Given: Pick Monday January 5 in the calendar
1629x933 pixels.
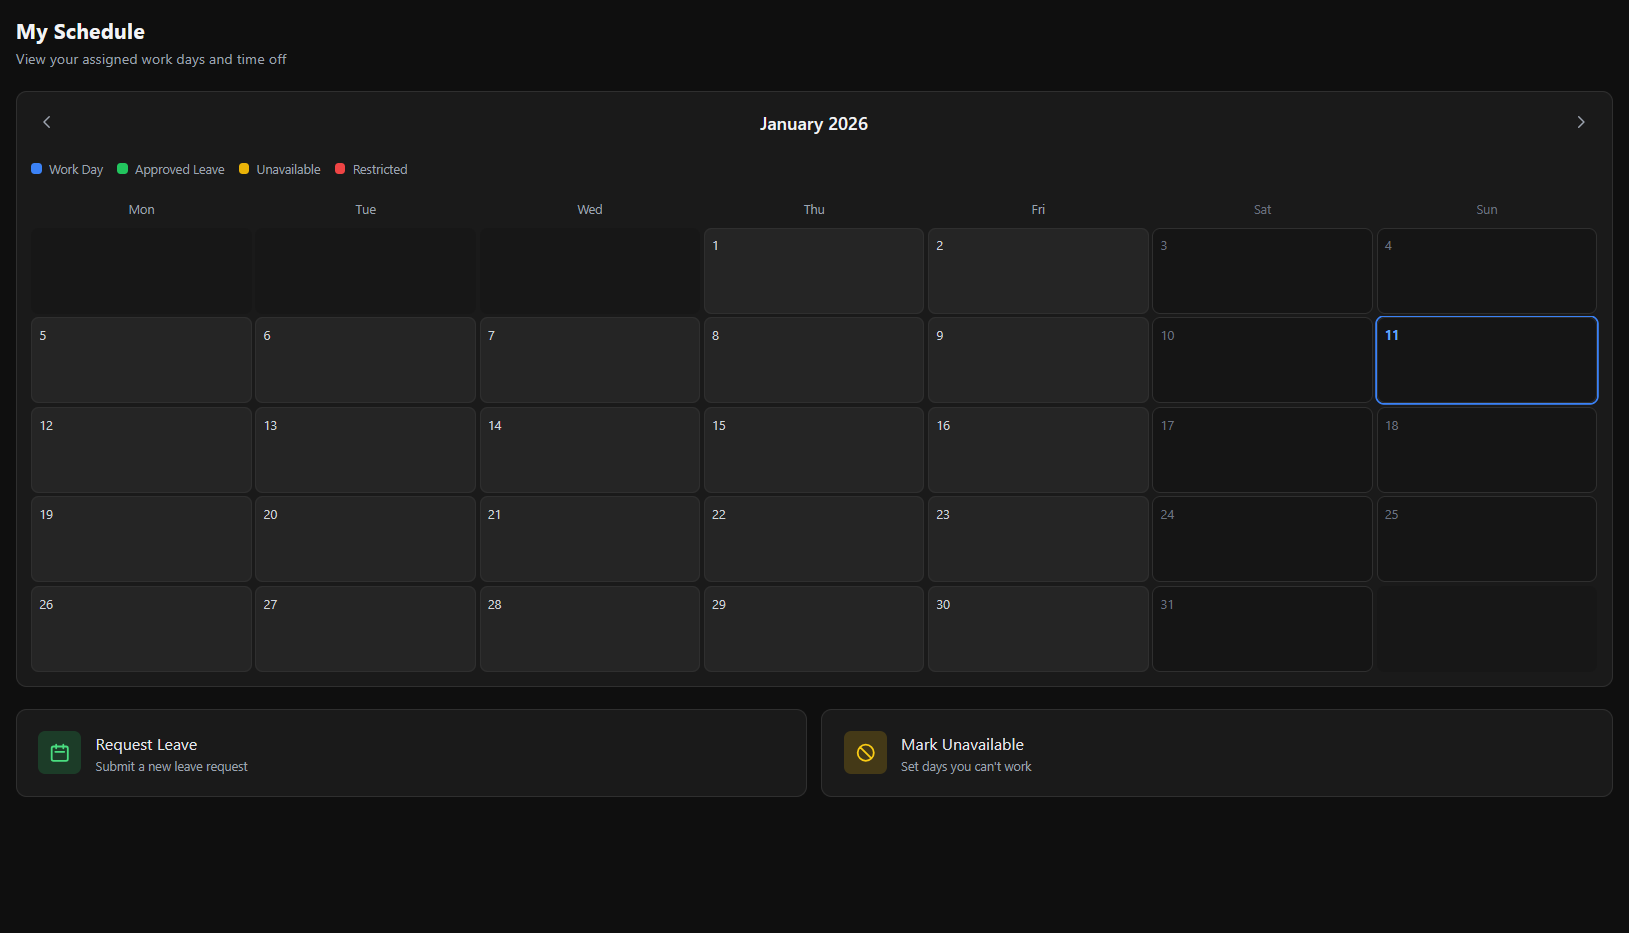Looking at the screenshot, I should point(141,360).
